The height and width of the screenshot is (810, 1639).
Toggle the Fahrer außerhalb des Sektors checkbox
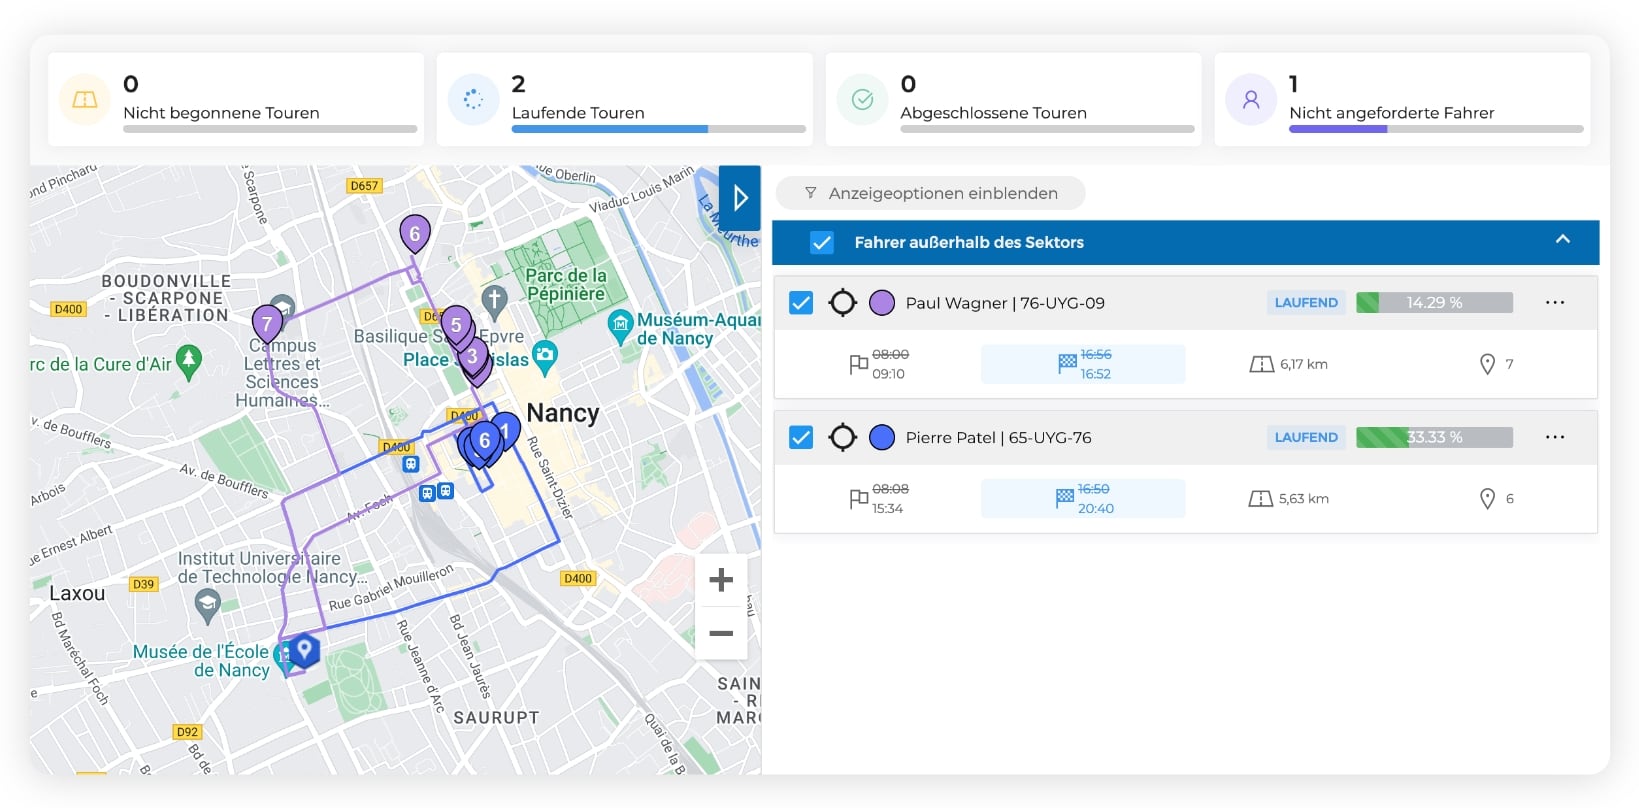click(822, 243)
